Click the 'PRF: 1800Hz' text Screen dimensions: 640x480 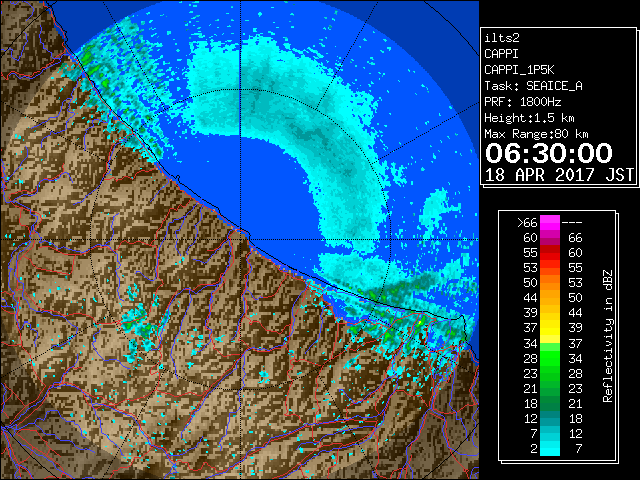(x=523, y=102)
